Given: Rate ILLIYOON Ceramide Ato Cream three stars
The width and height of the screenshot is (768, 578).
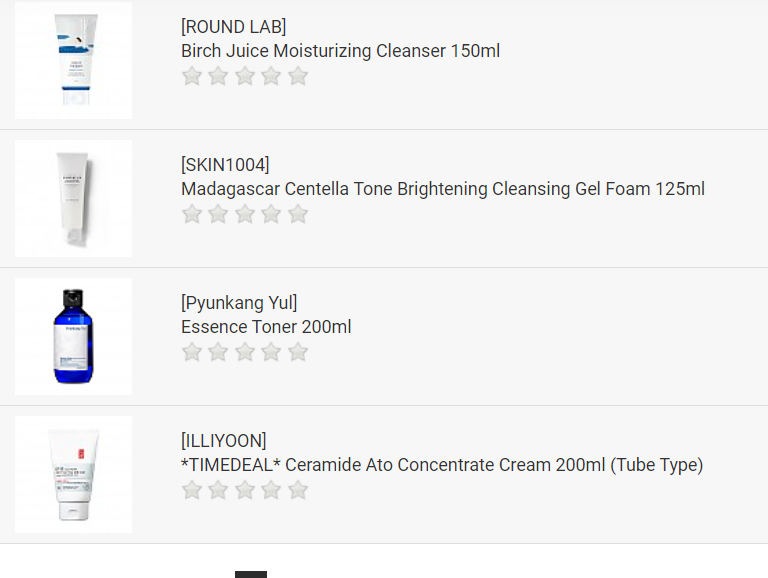Looking at the screenshot, I should pos(245,490).
